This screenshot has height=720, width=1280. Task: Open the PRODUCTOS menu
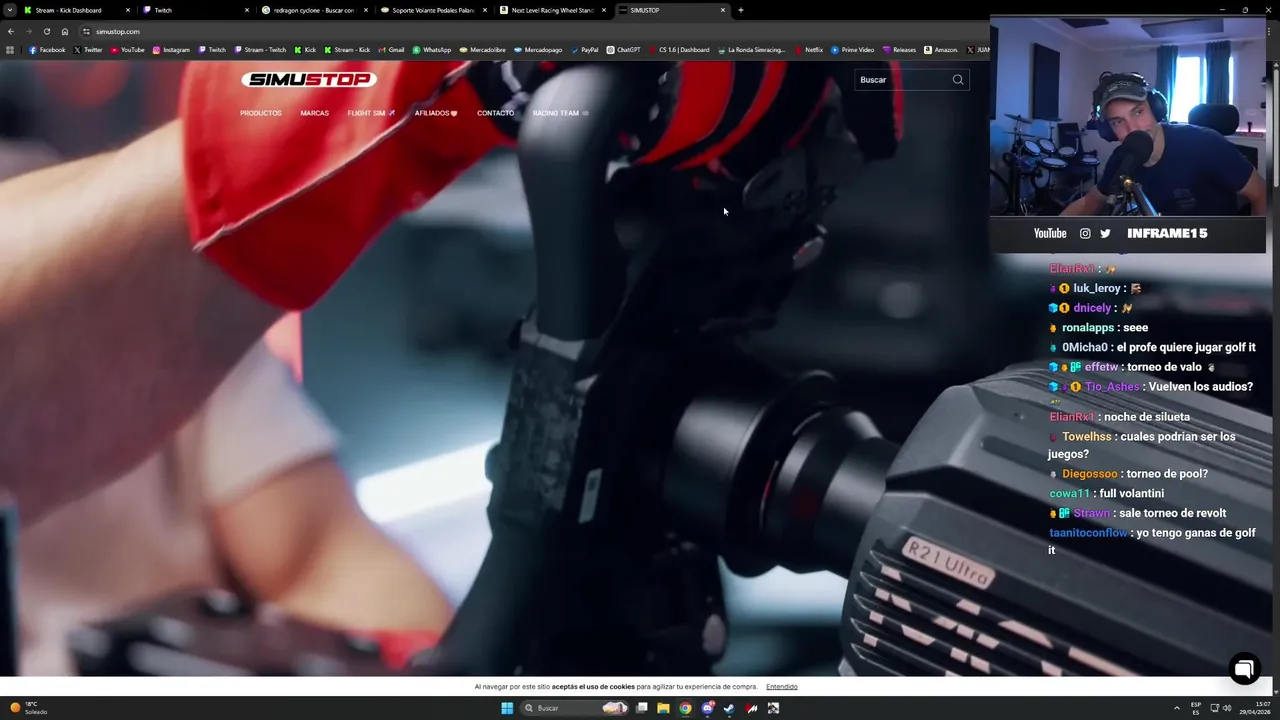click(x=261, y=113)
